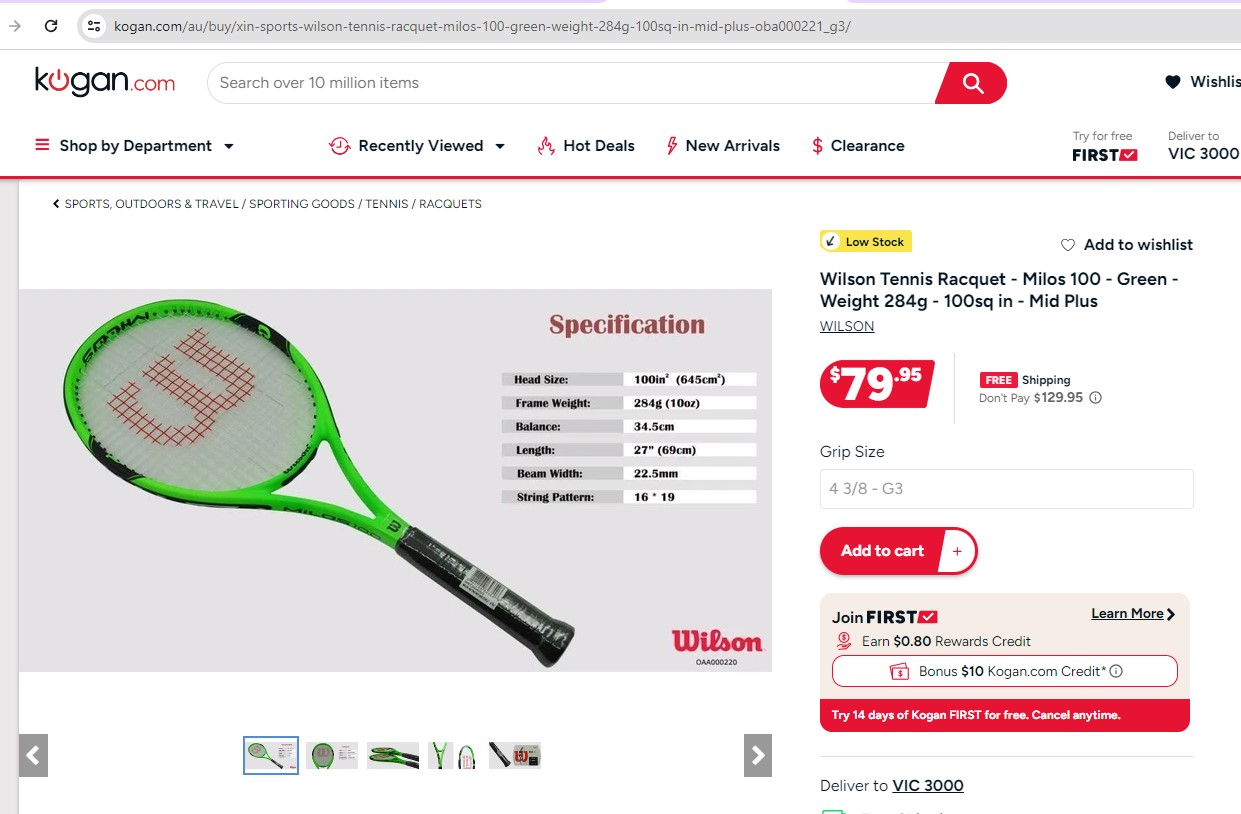Show the next product image with right arrow
The image size is (1241, 814).
(758, 755)
